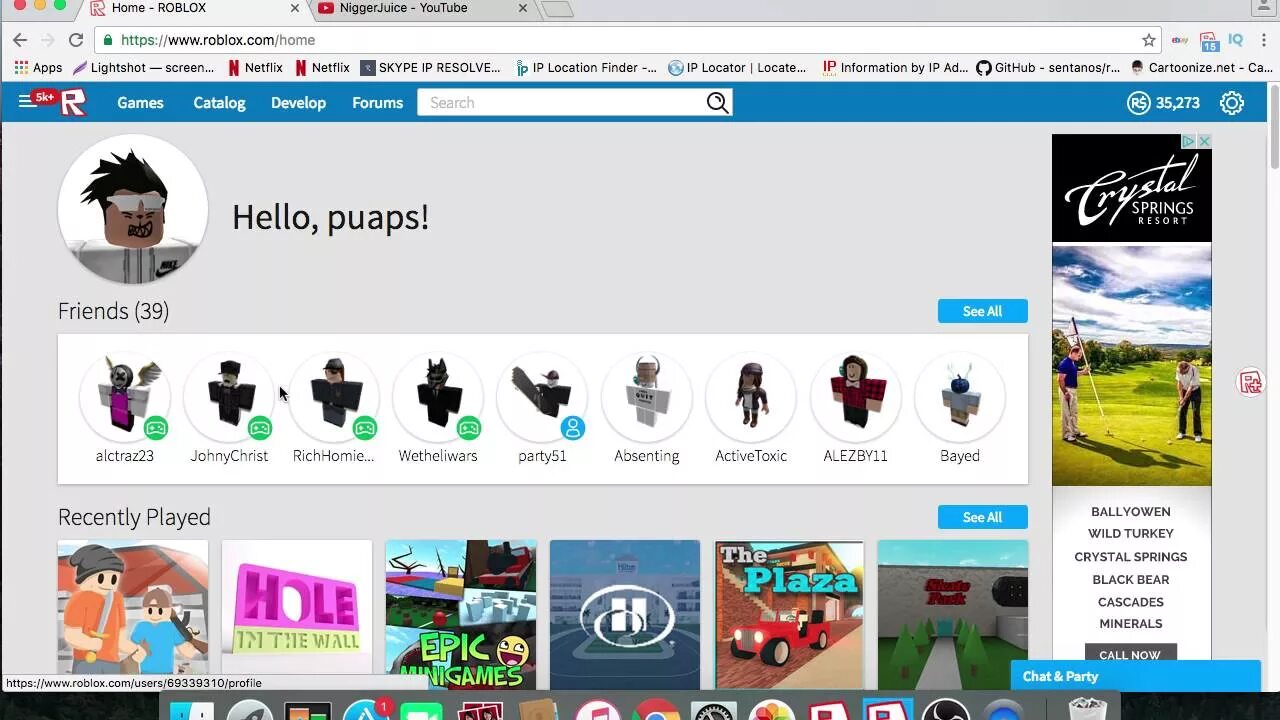Open Finder in the Dock
This screenshot has height=720, width=1280.
[x=192, y=709]
